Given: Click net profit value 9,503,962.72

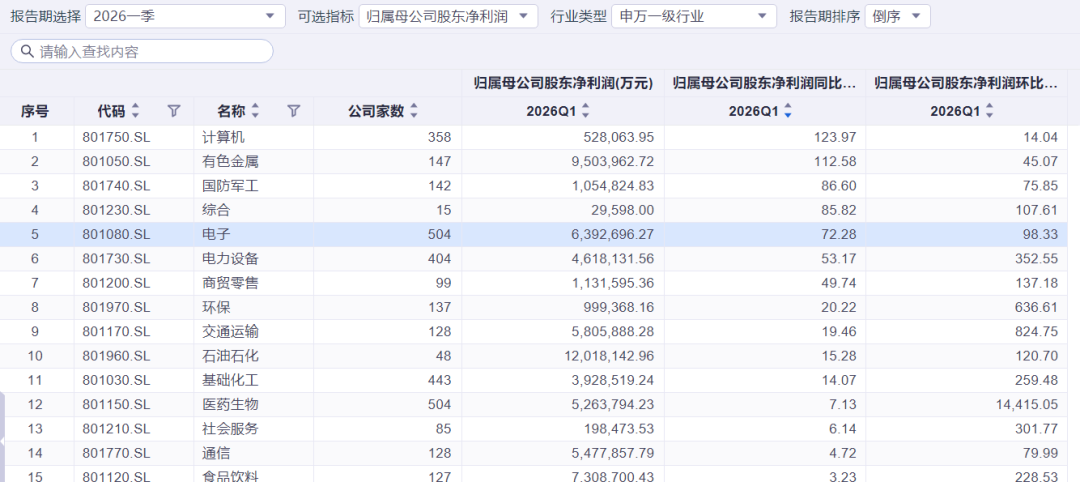Looking at the screenshot, I should [612, 162].
